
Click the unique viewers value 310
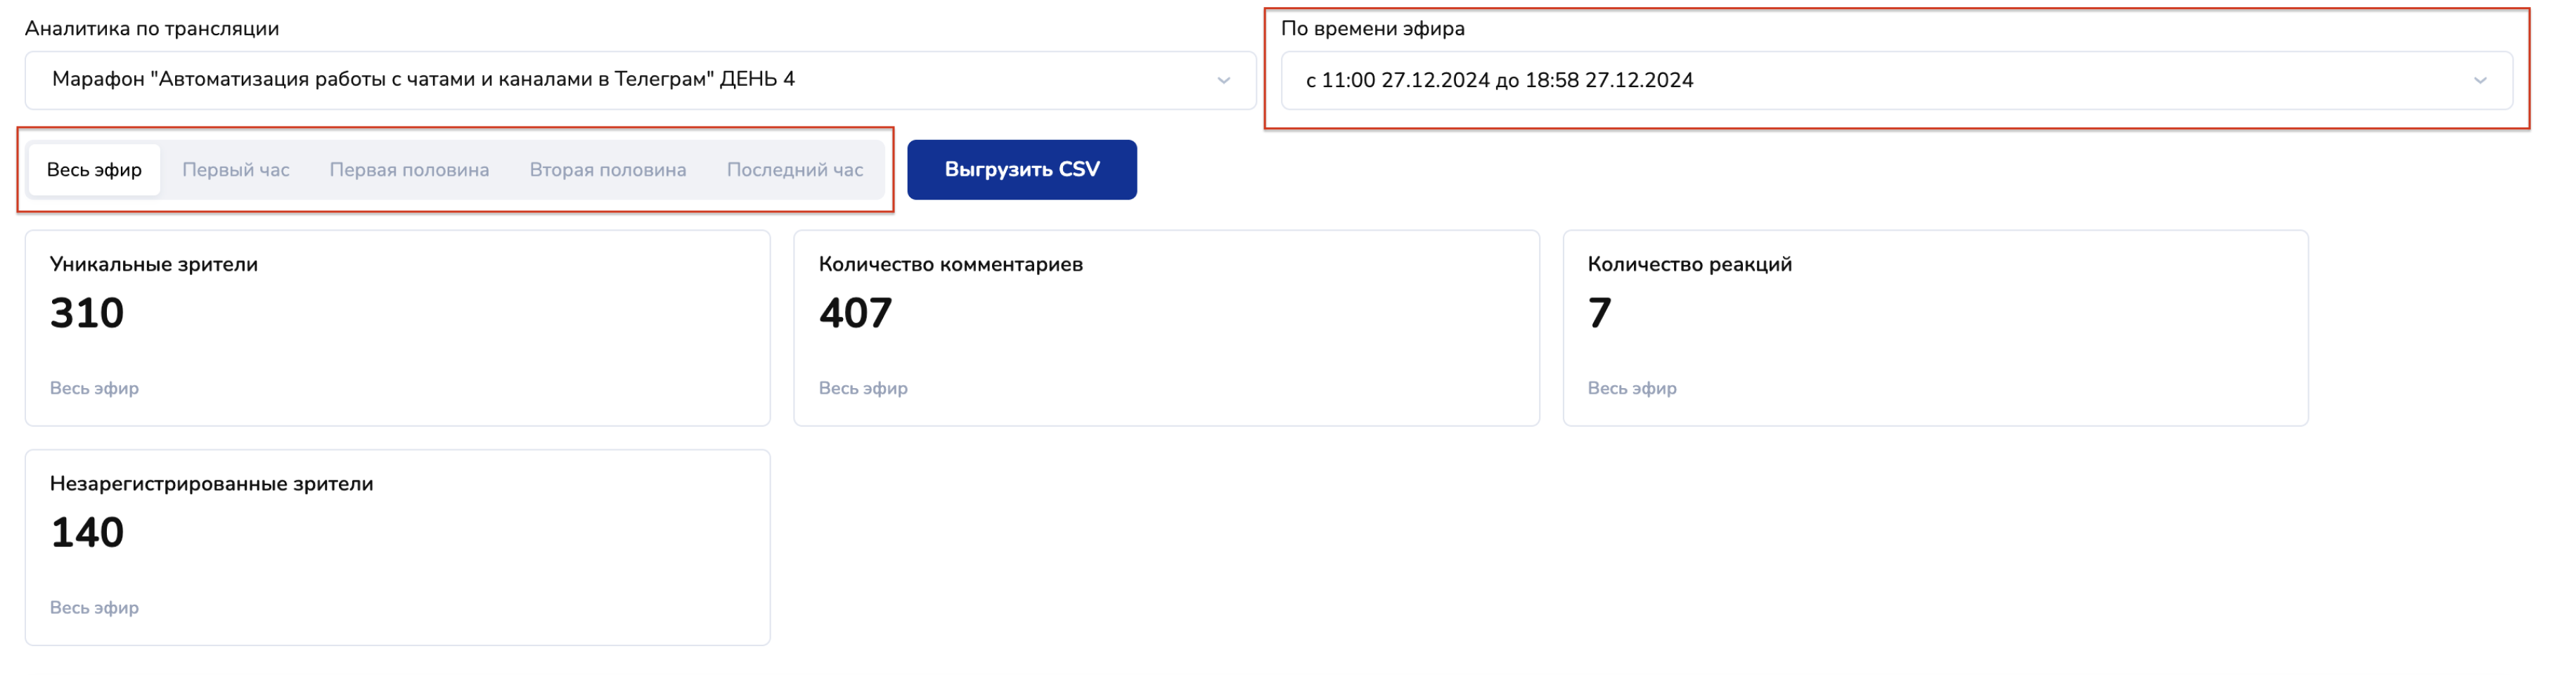coord(87,313)
